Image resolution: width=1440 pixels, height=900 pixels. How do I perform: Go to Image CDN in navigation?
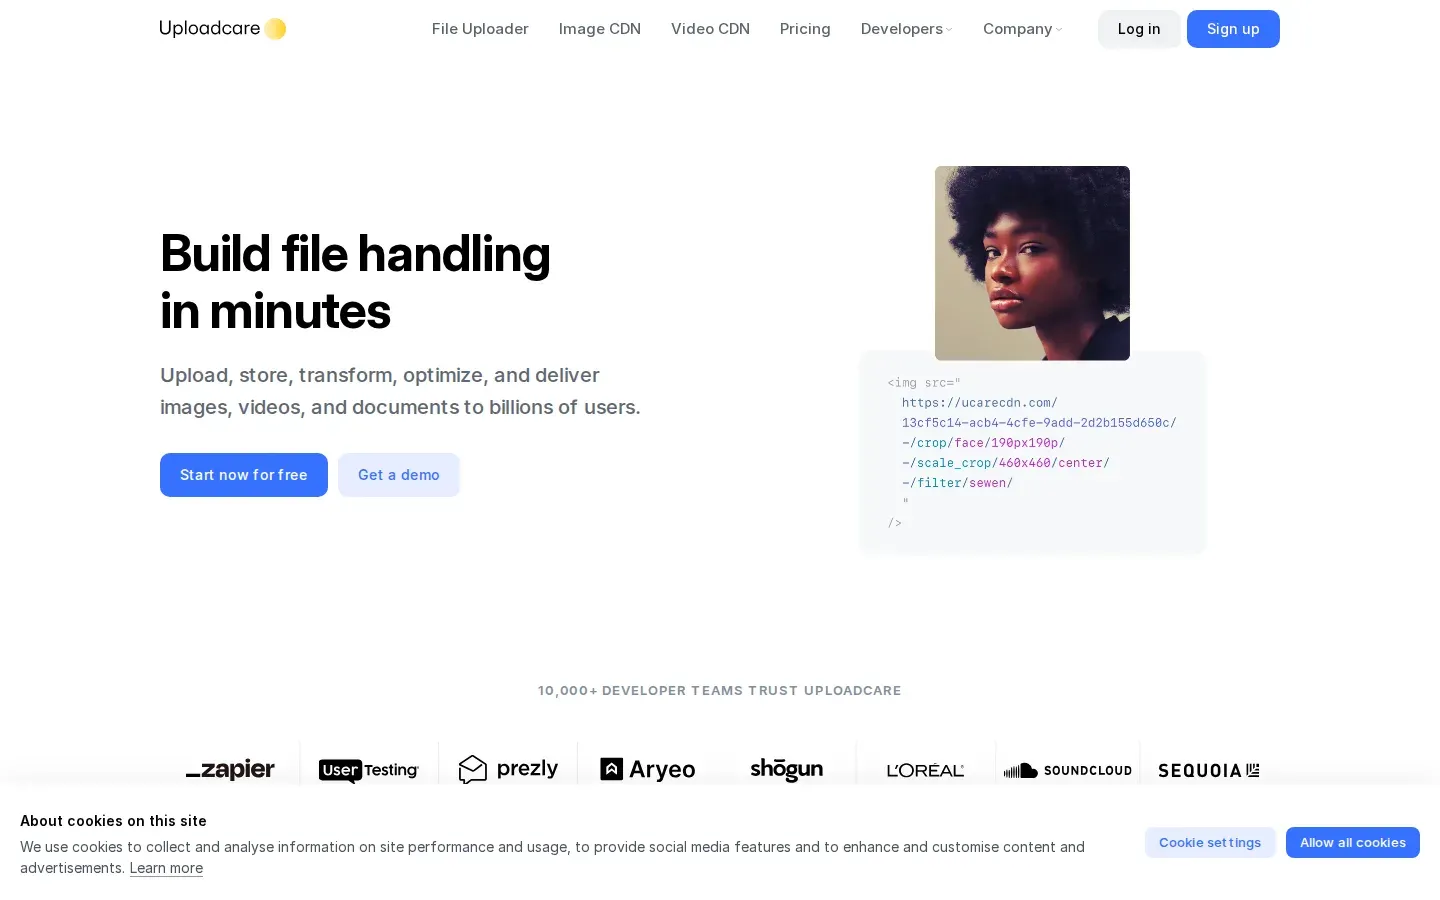600,29
